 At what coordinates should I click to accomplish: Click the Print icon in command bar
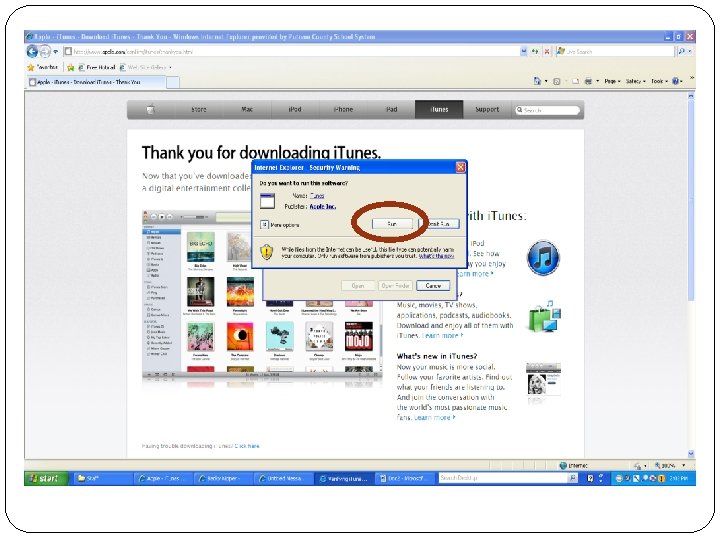pyautogui.click(x=588, y=82)
